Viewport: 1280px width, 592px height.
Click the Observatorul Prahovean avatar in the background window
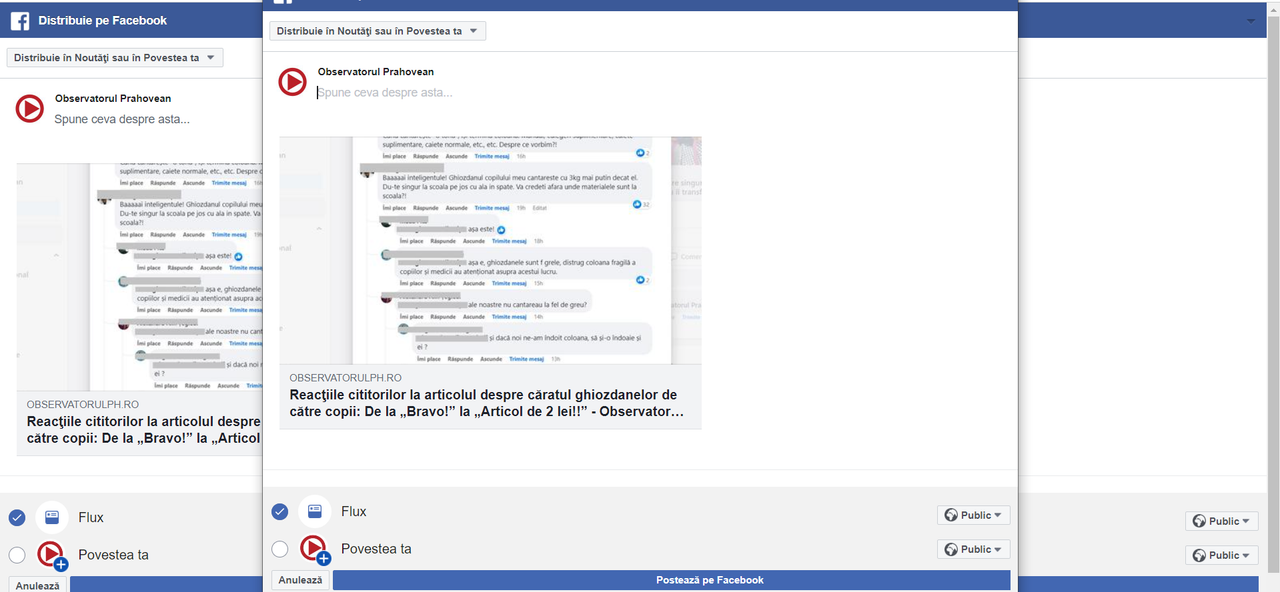(30, 108)
